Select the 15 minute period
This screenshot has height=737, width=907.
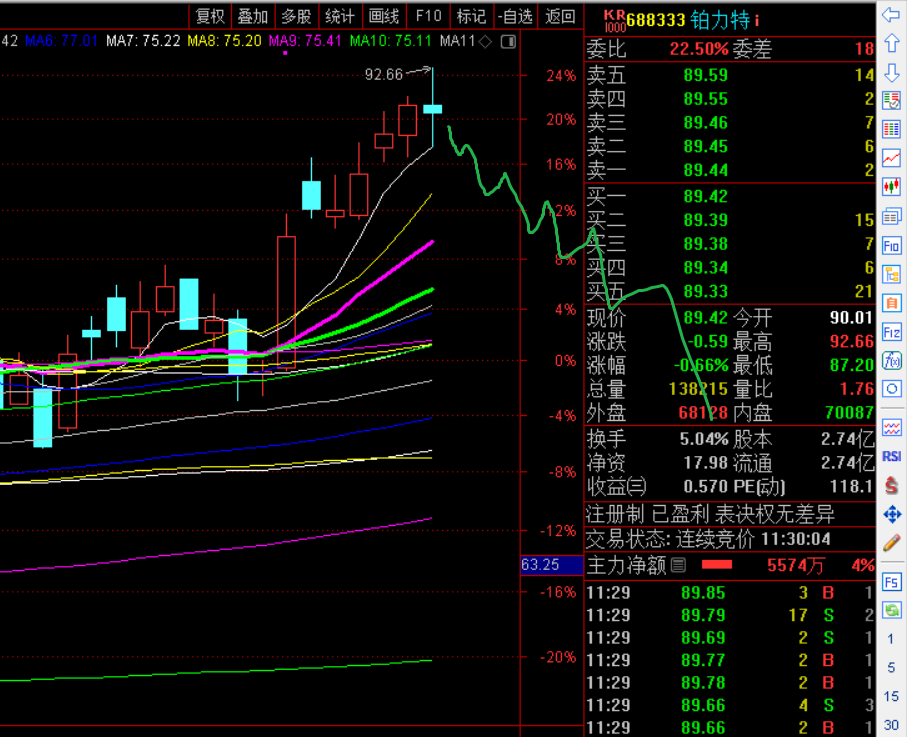tap(891, 696)
